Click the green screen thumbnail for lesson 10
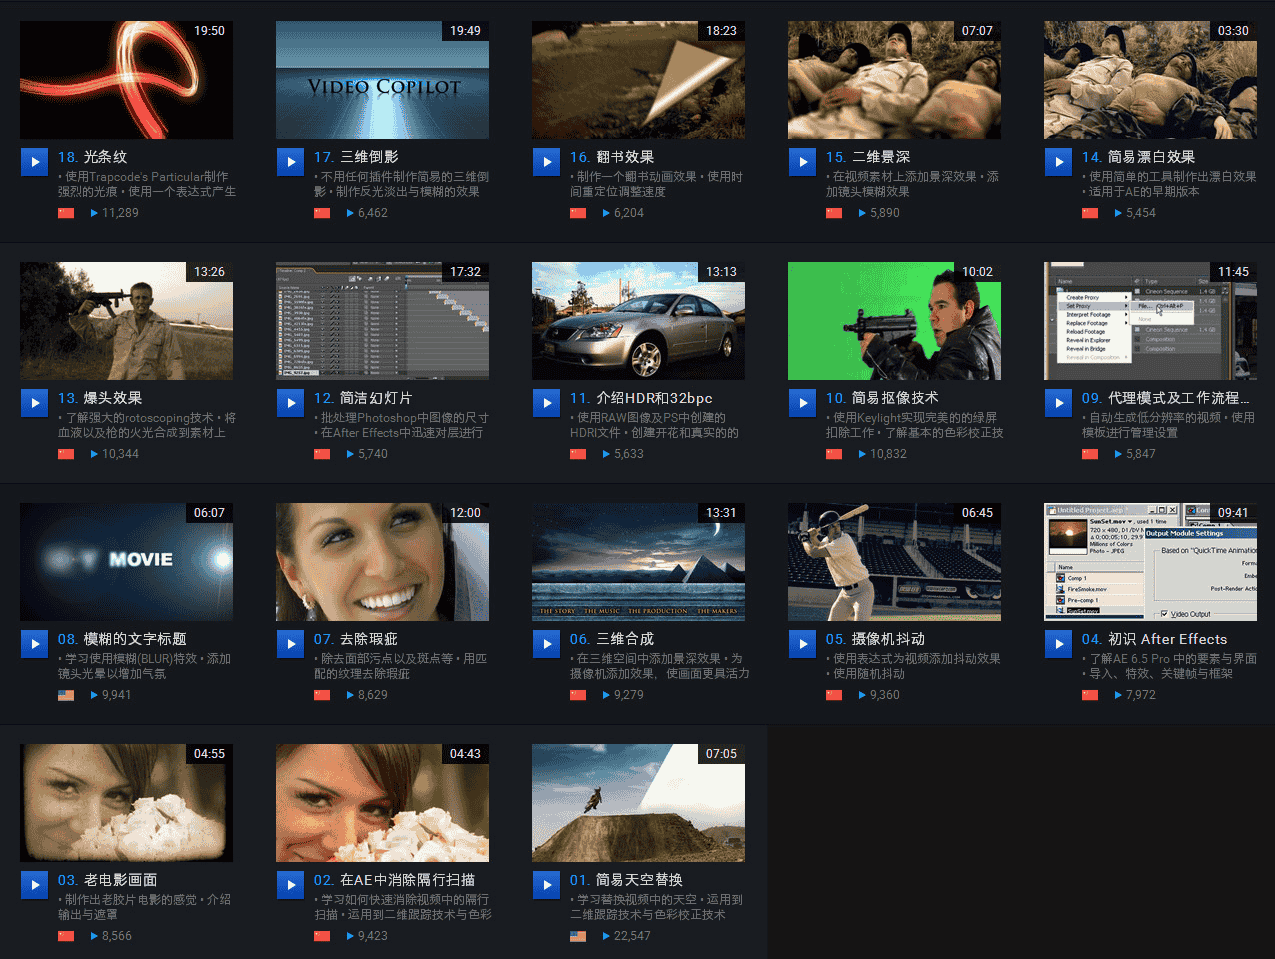The height and width of the screenshot is (959, 1275). 894,321
